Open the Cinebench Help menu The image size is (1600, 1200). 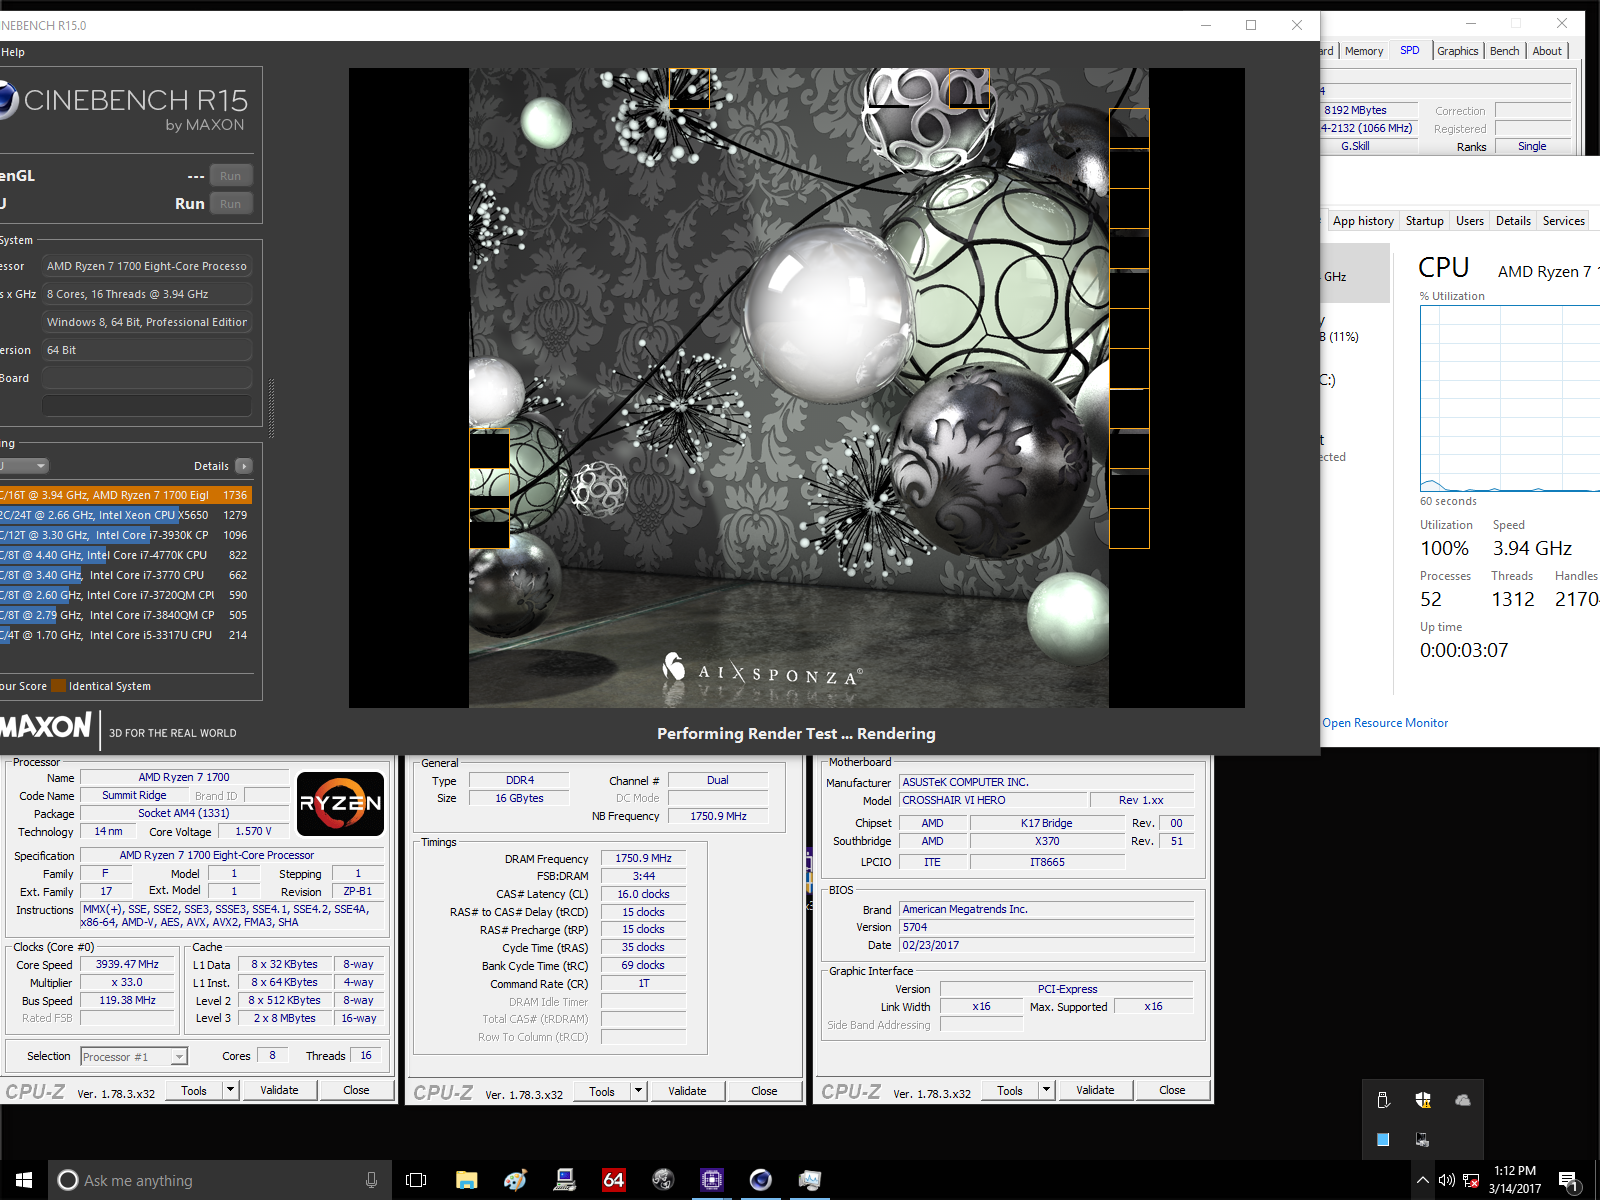(x=12, y=52)
